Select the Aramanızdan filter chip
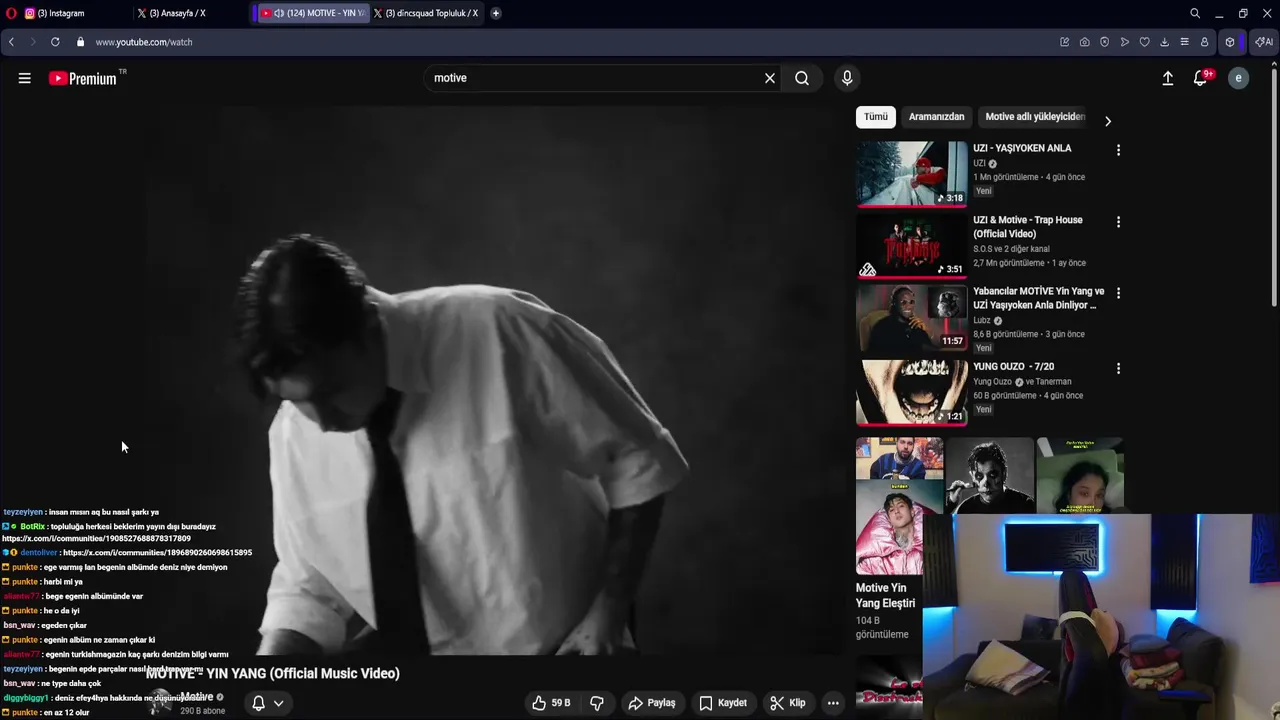 pyautogui.click(x=936, y=117)
